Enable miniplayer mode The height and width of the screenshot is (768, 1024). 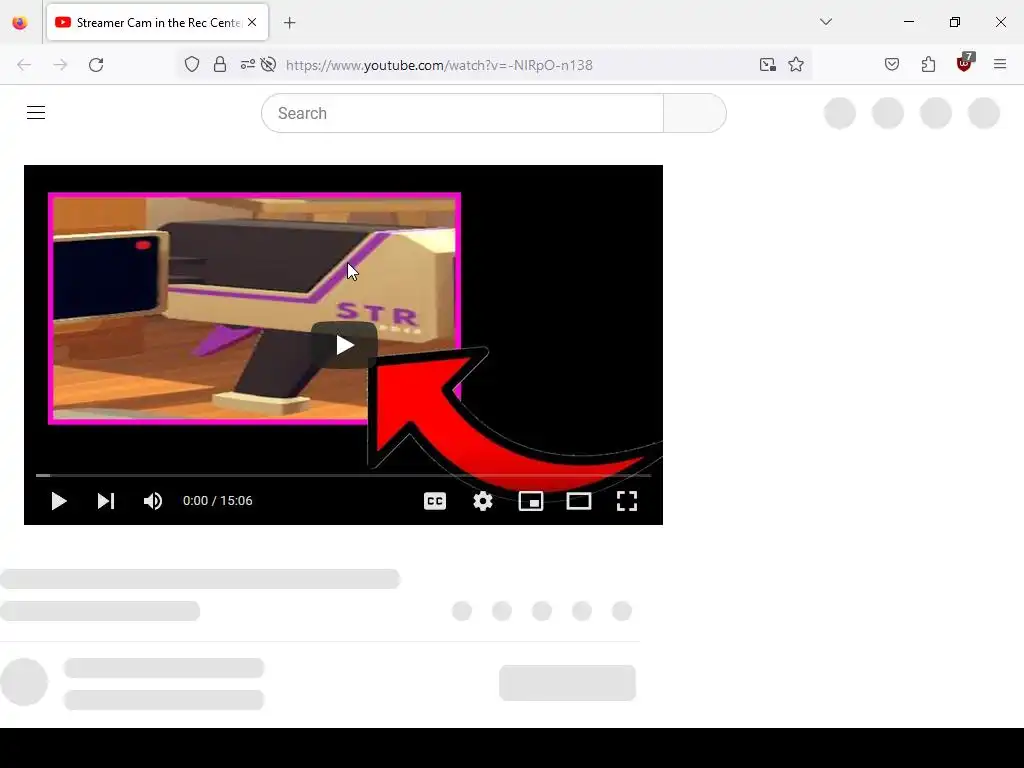coord(531,501)
